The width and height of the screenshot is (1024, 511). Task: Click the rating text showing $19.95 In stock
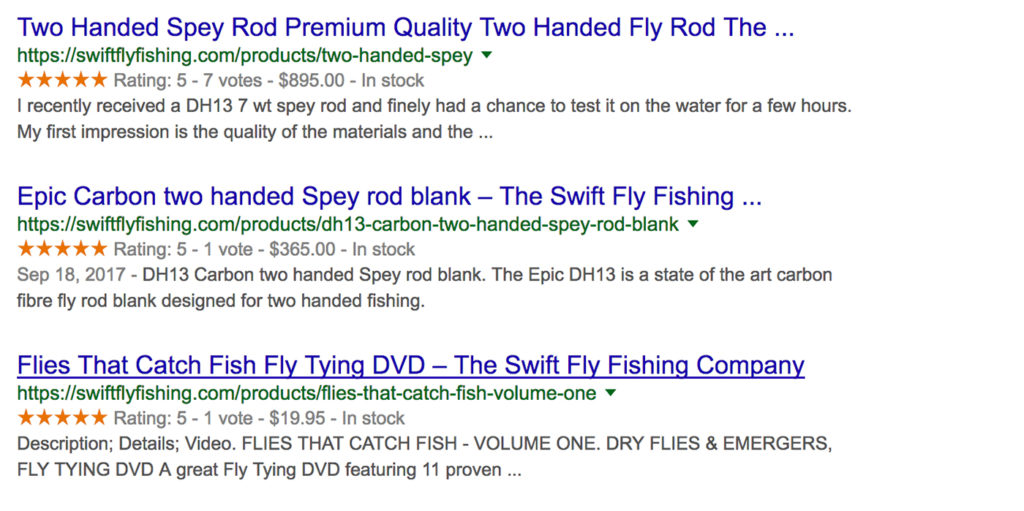259,418
